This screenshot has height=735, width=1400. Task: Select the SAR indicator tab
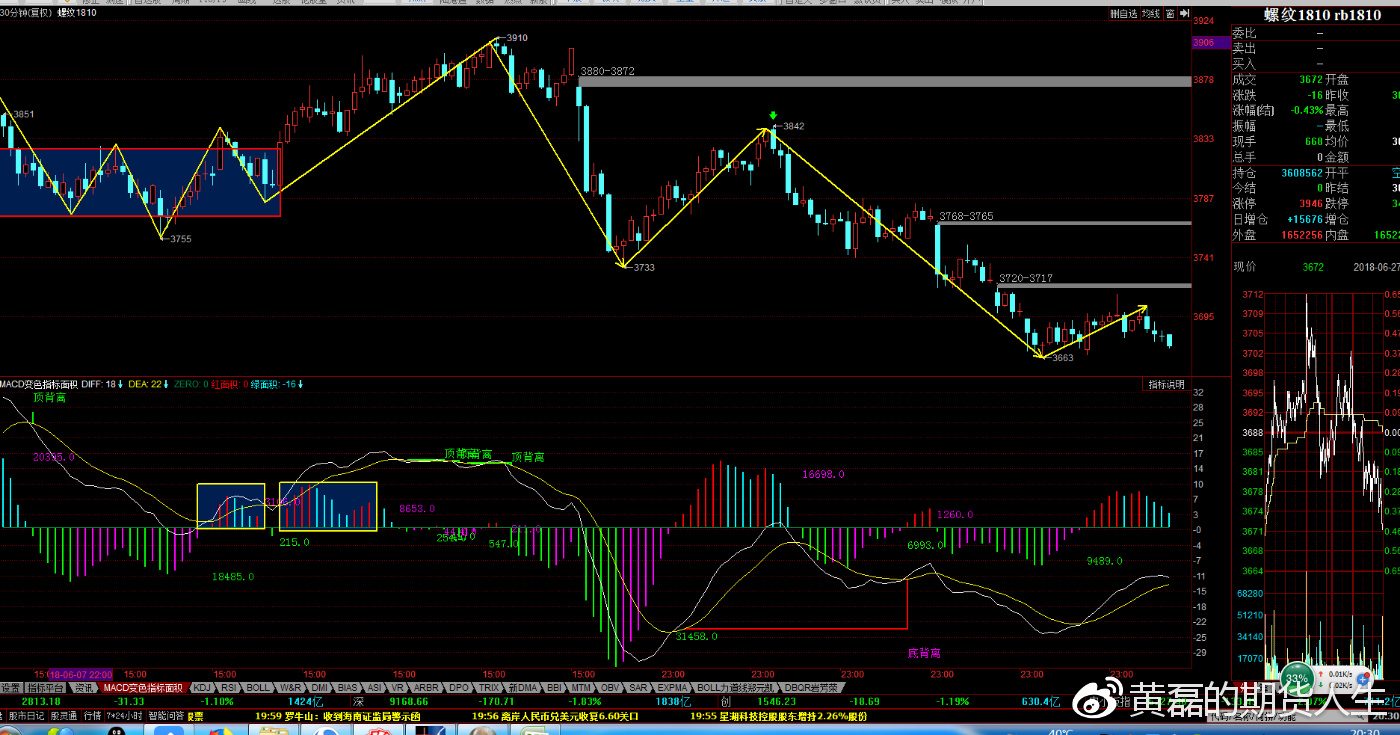[x=638, y=688]
